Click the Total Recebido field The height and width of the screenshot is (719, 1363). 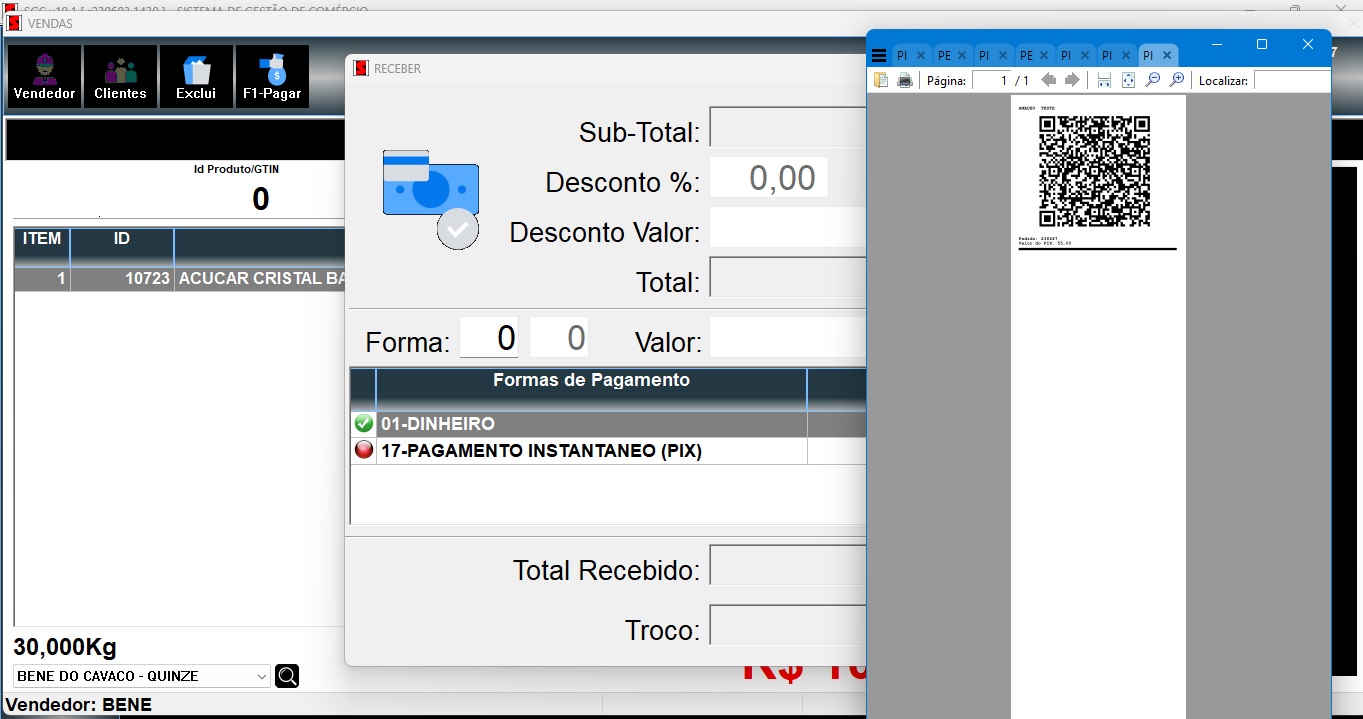click(787, 565)
